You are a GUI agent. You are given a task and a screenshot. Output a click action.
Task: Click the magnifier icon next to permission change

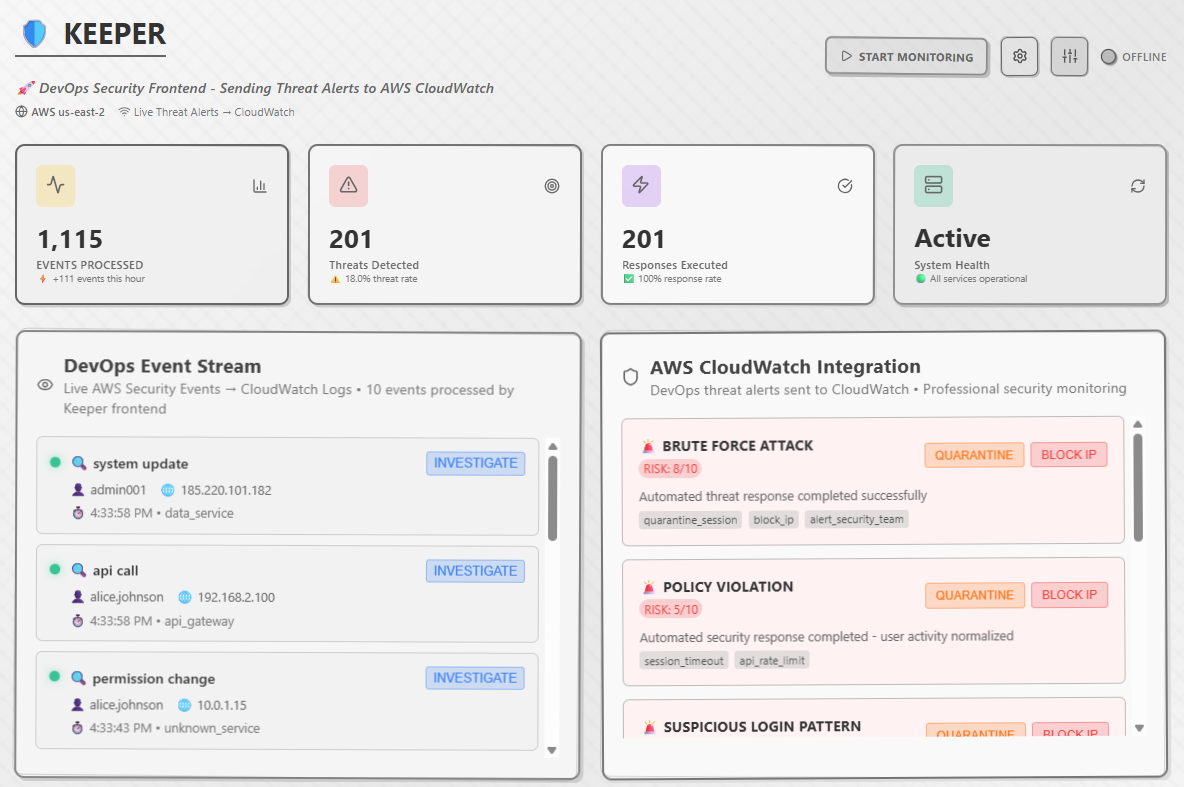79,678
